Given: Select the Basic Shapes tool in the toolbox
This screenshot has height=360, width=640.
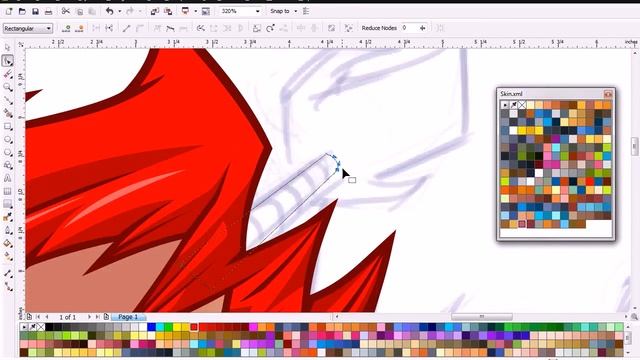Looking at the screenshot, I should (x=7, y=165).
